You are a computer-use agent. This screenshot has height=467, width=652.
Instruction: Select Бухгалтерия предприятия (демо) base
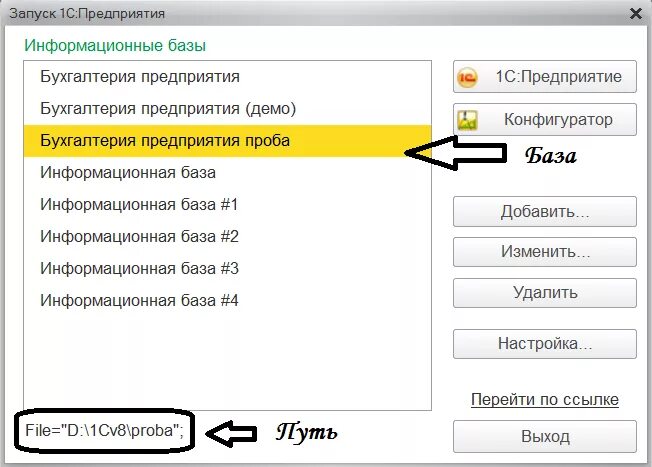click(x=227, y=109)
